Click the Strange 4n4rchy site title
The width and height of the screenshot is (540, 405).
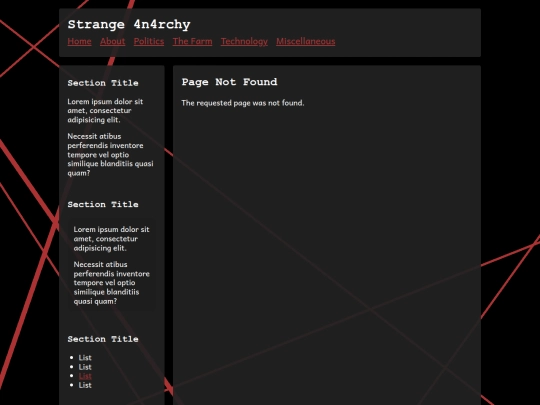(x=129, y=24)
